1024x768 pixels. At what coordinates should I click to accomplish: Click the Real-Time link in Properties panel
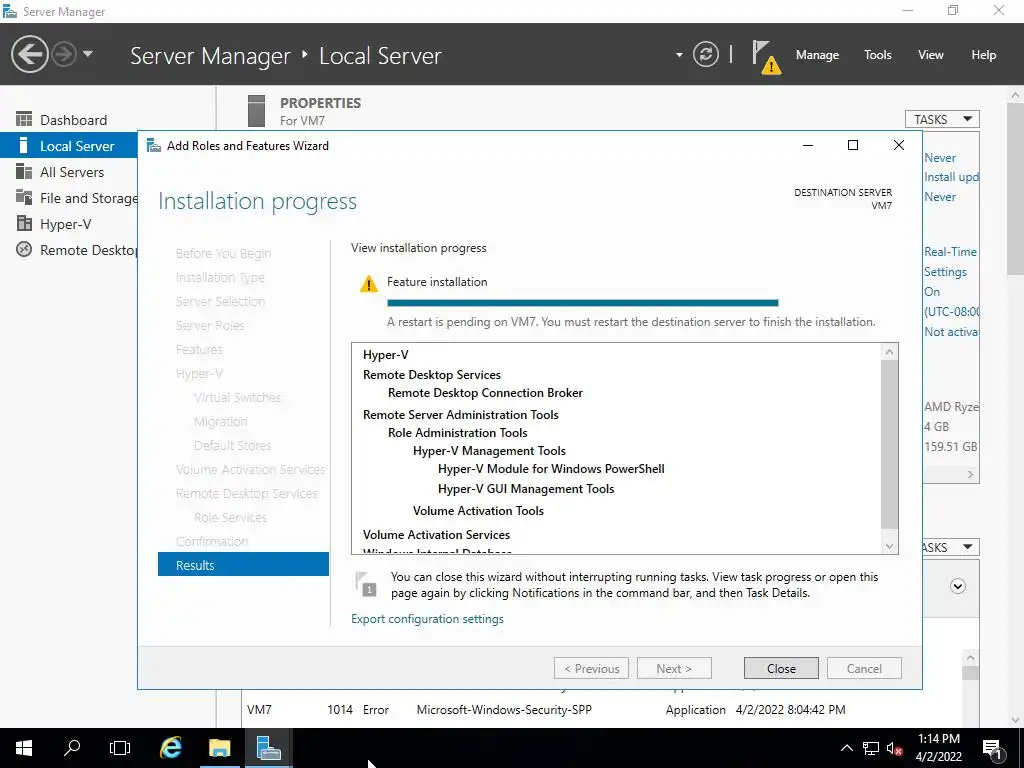tap(950, 251)
